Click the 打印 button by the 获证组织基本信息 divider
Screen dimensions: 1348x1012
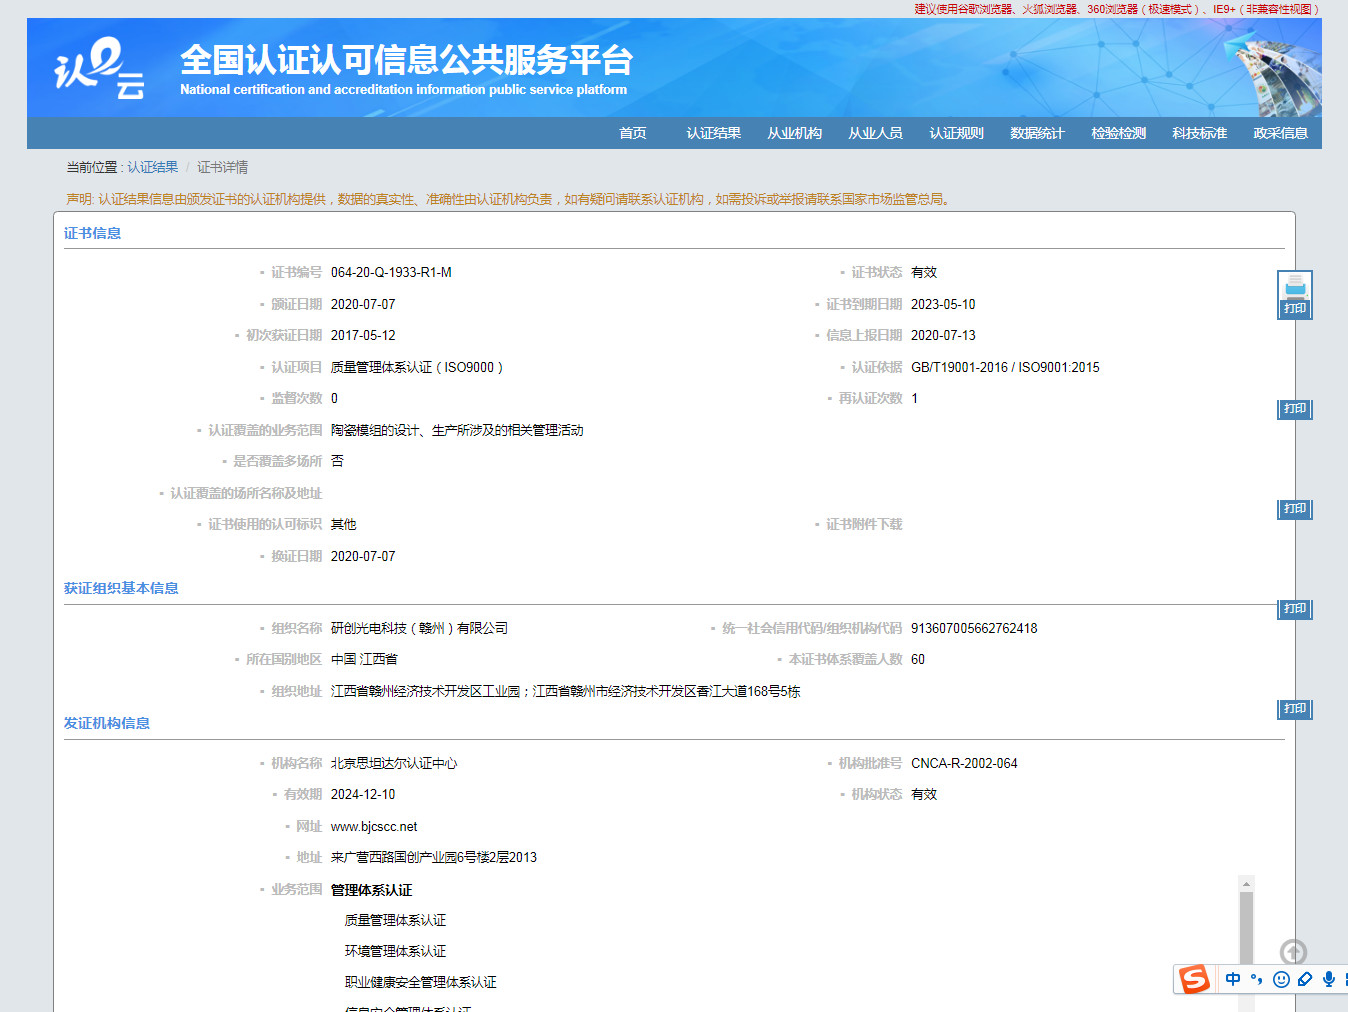pos(1295,609)
